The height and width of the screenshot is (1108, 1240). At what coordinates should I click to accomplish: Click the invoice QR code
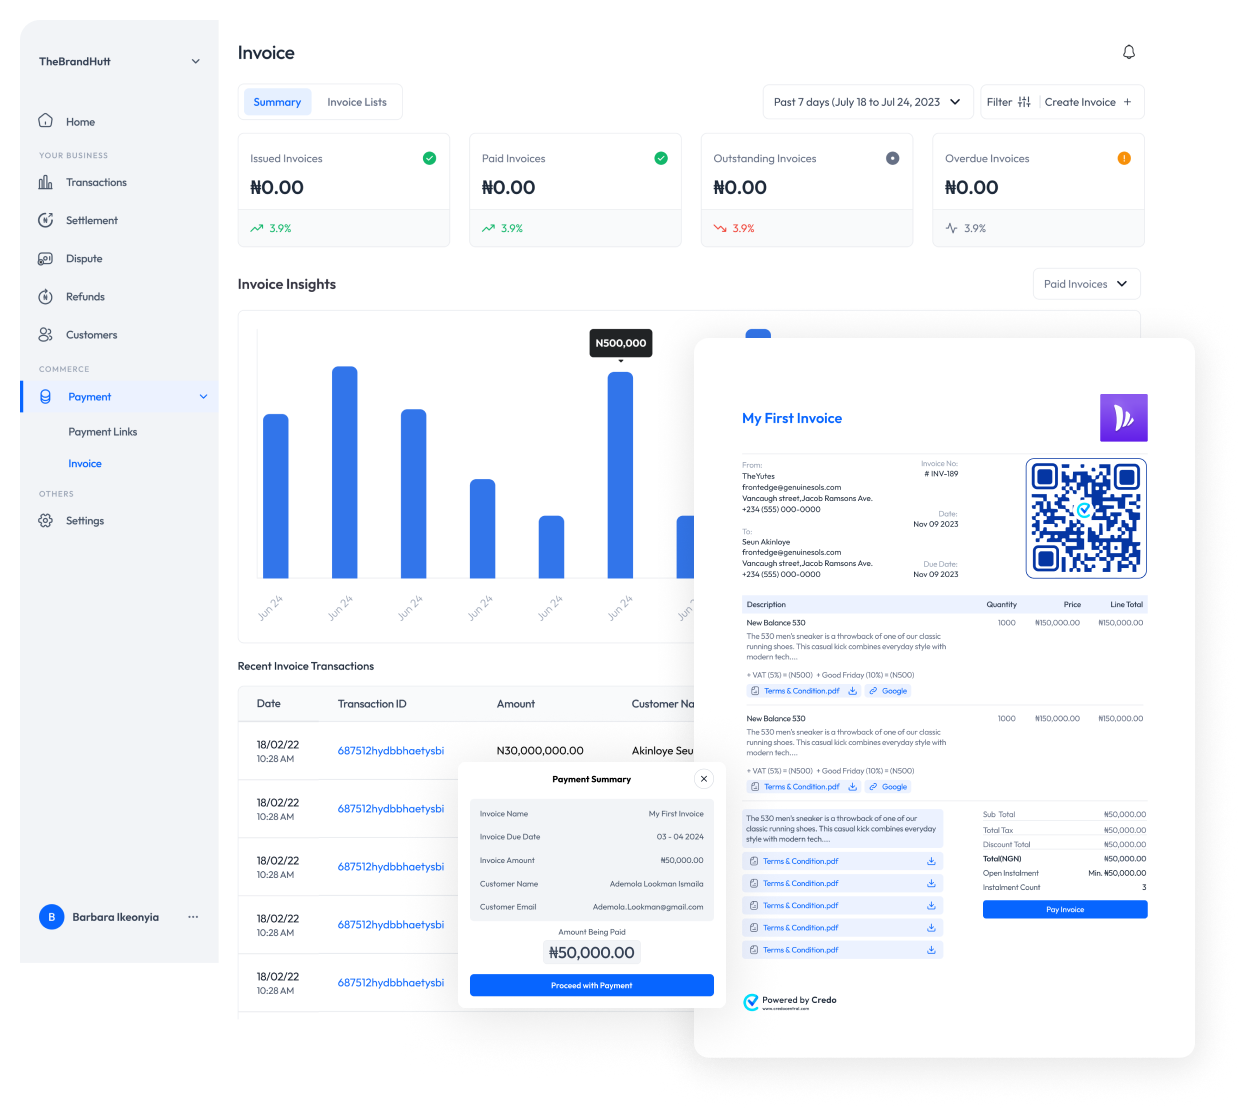[x=1086, y=518]
